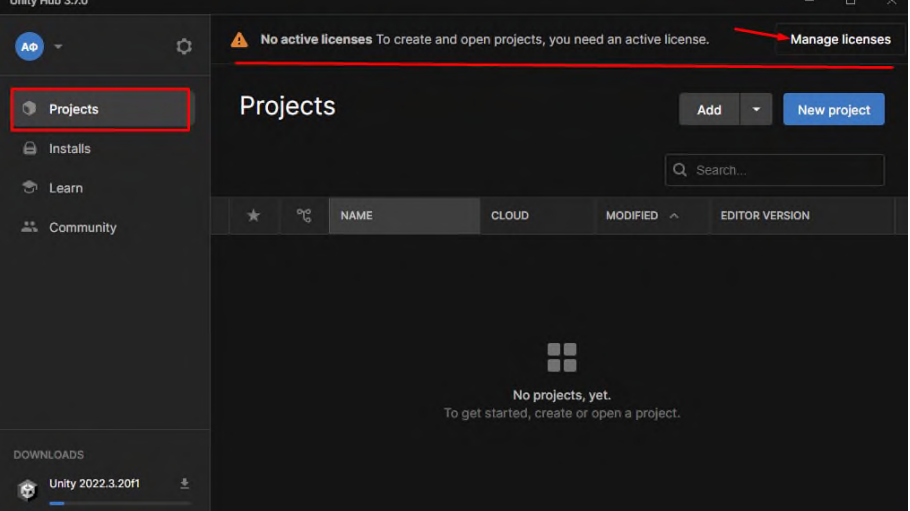Focus the project Search field
Viewport: 910px width, 511px height.
(775, 170)
